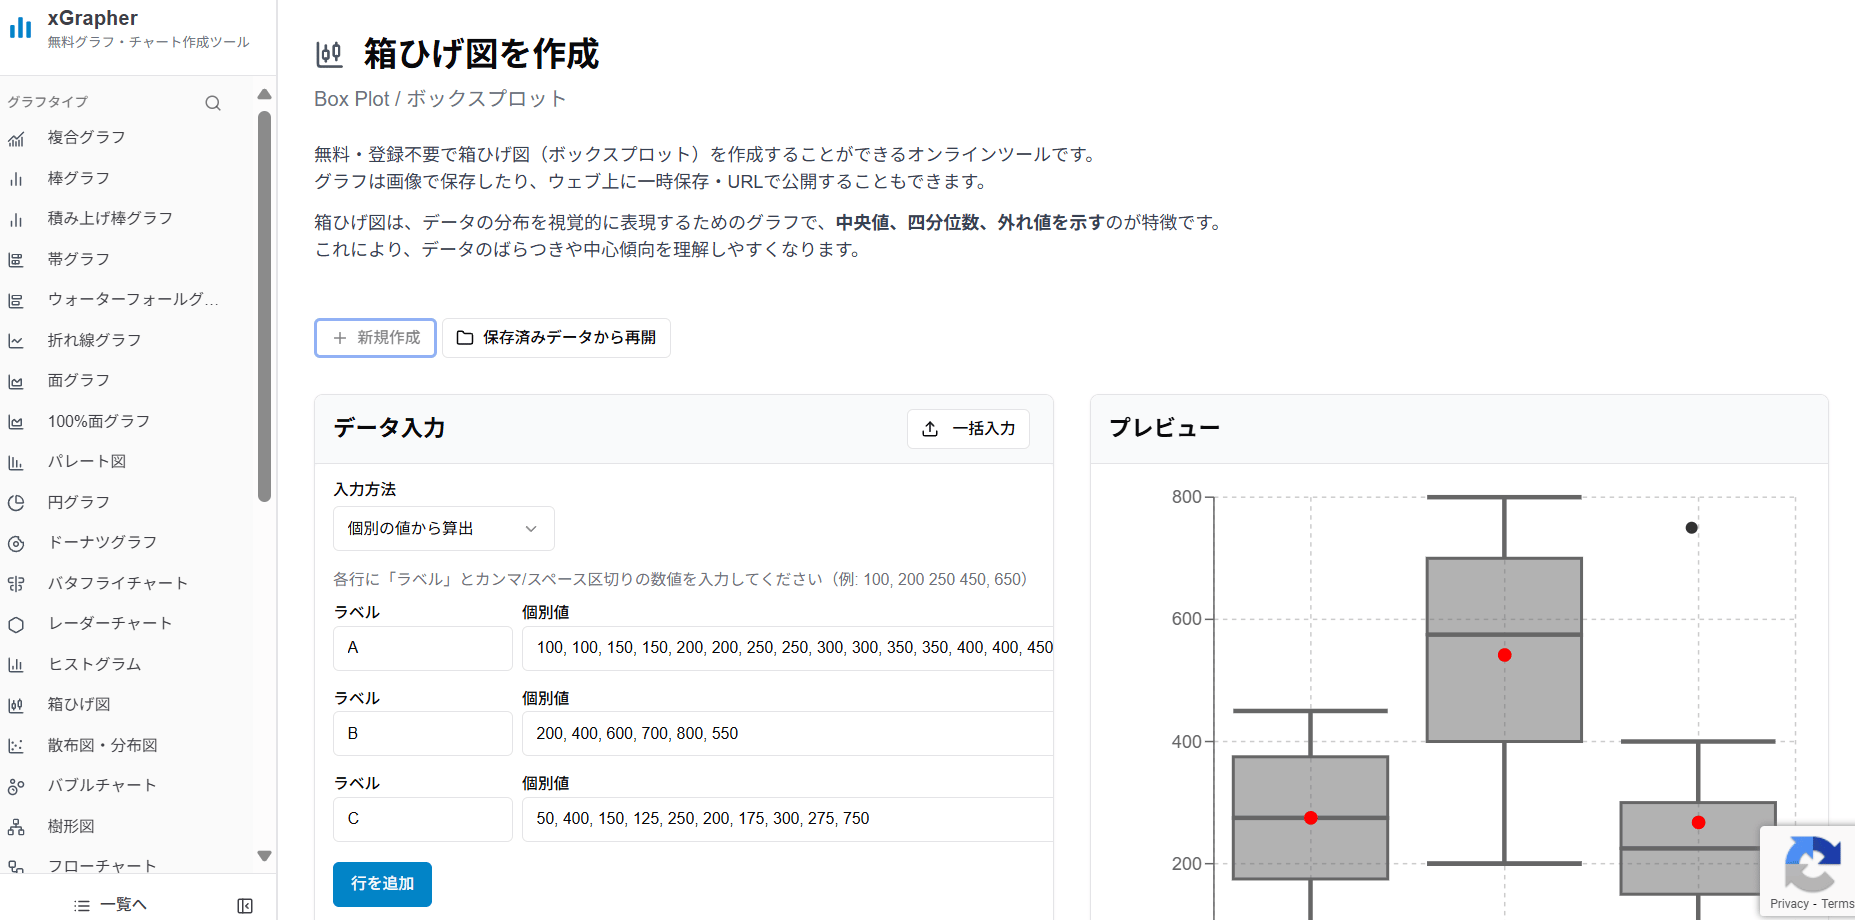Select the 棒グラフ (bar chart) type

(79, 178)
